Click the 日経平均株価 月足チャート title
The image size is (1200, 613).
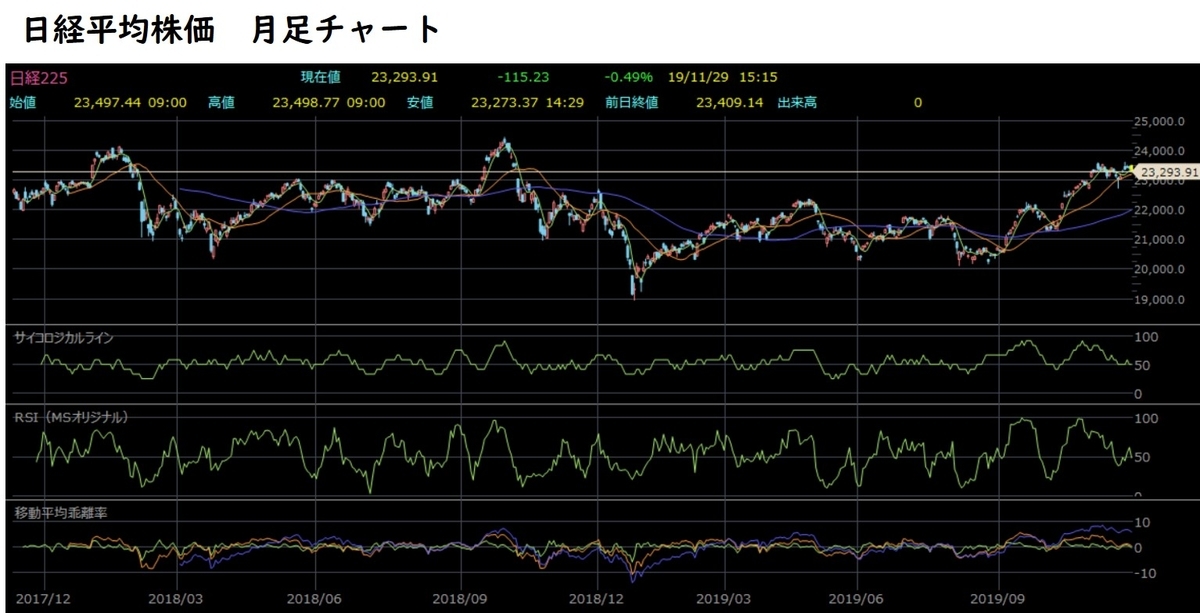point(232,29)
